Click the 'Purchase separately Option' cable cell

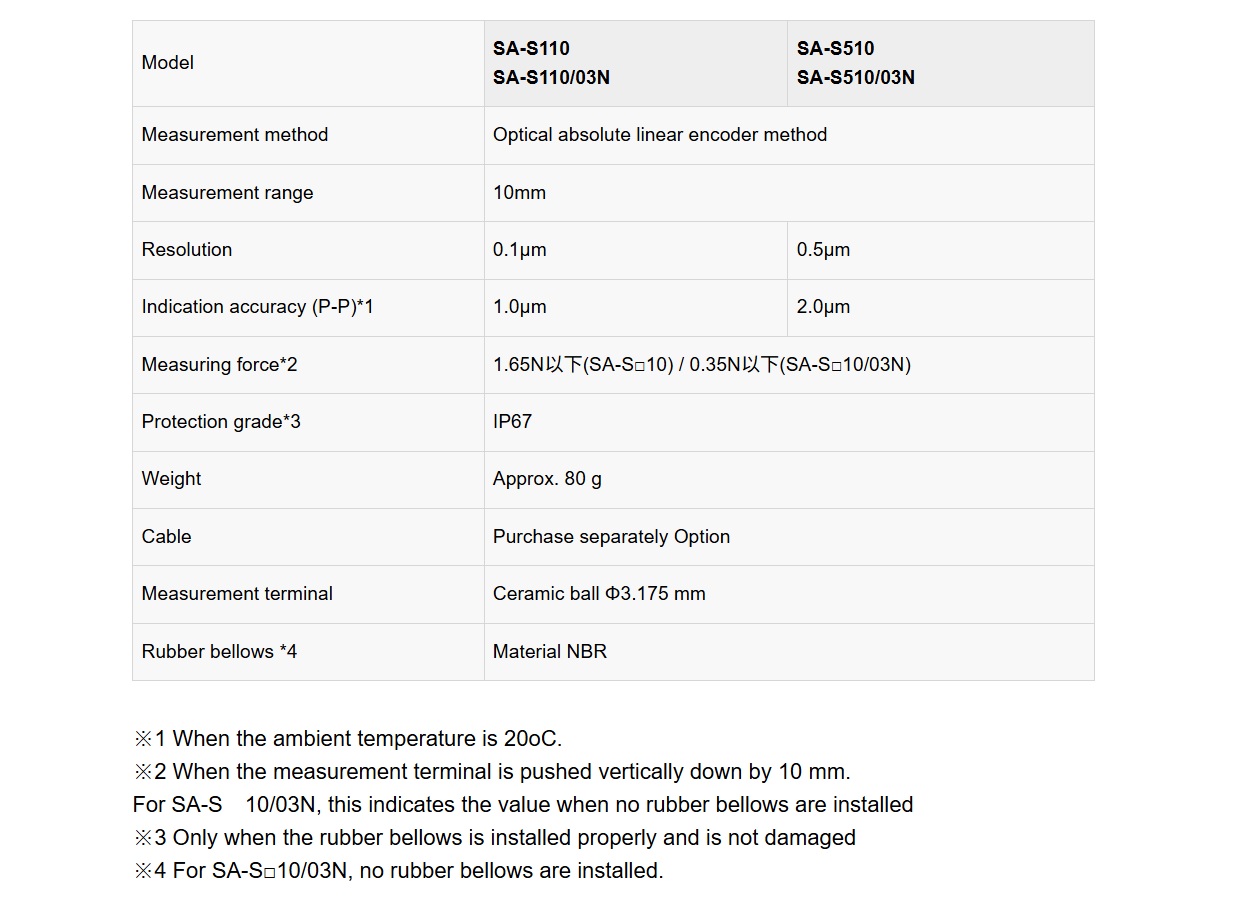click(x=611, y=537)
